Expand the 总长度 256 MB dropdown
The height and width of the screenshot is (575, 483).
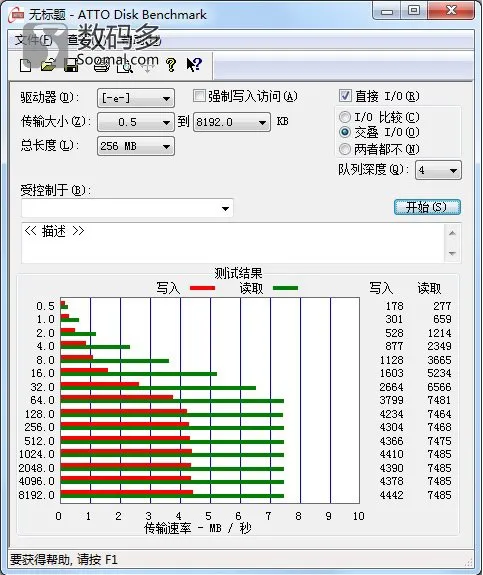coord(136,146)
